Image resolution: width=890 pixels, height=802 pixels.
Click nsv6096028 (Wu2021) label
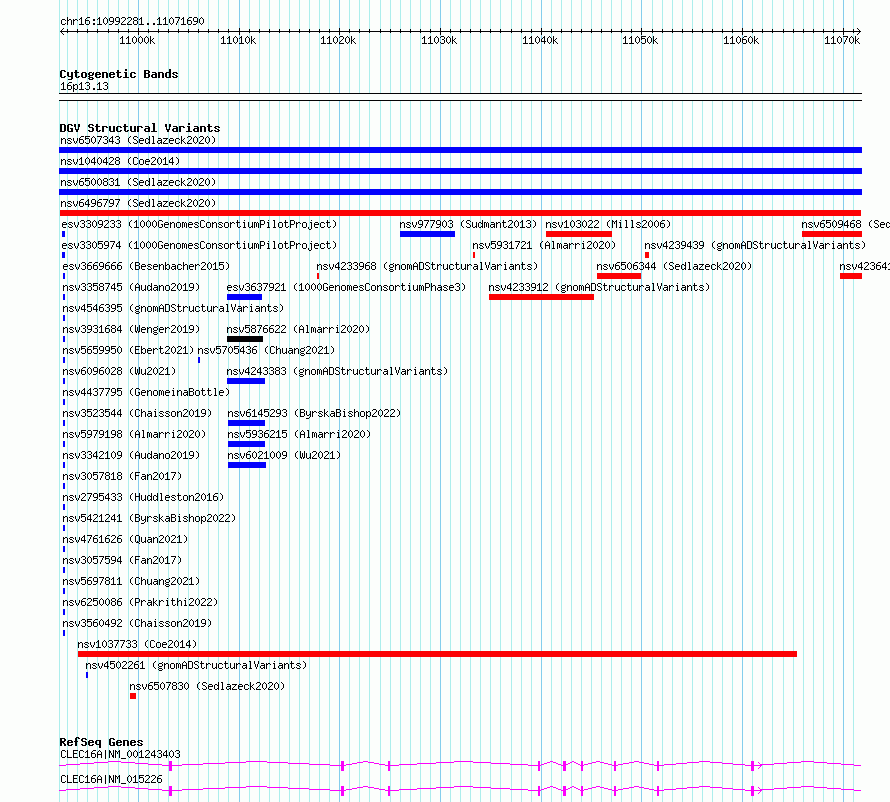[119, 371]
